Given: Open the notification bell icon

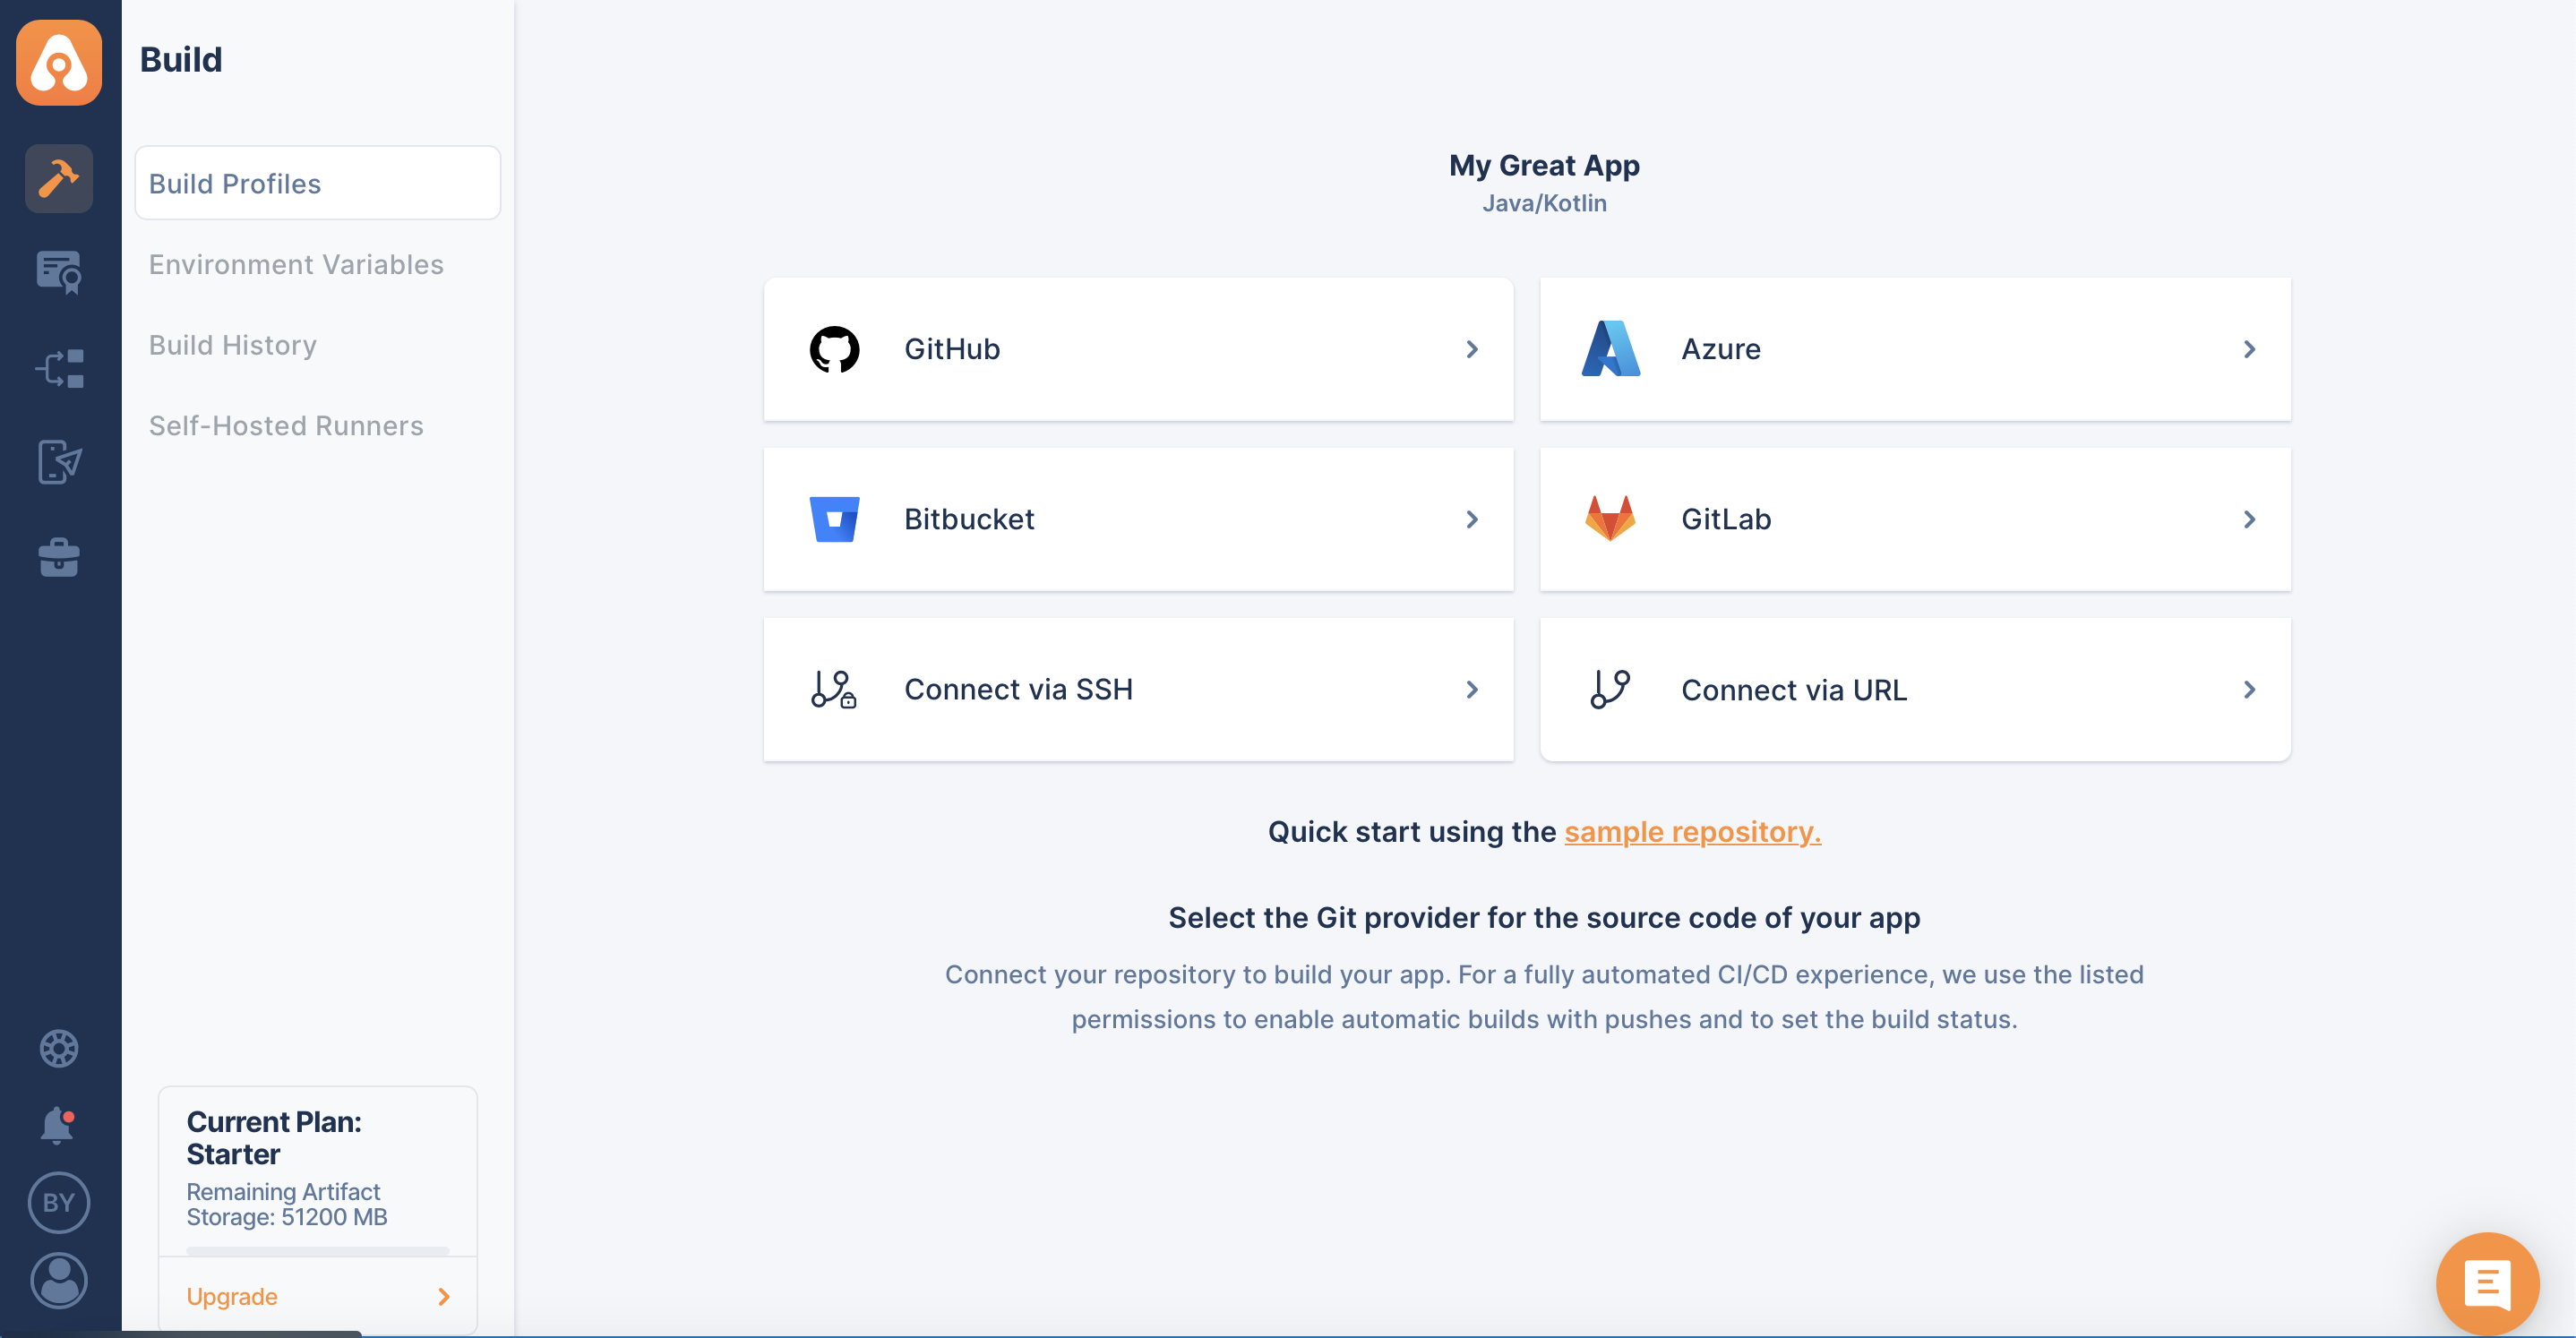Looking at the screenshot, I should 60,1125.
